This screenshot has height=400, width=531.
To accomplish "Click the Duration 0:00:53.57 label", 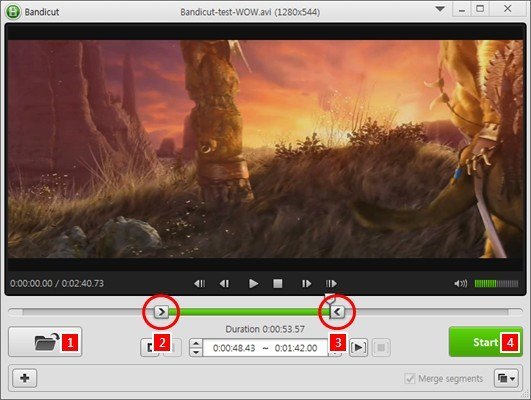I will 265,329.
